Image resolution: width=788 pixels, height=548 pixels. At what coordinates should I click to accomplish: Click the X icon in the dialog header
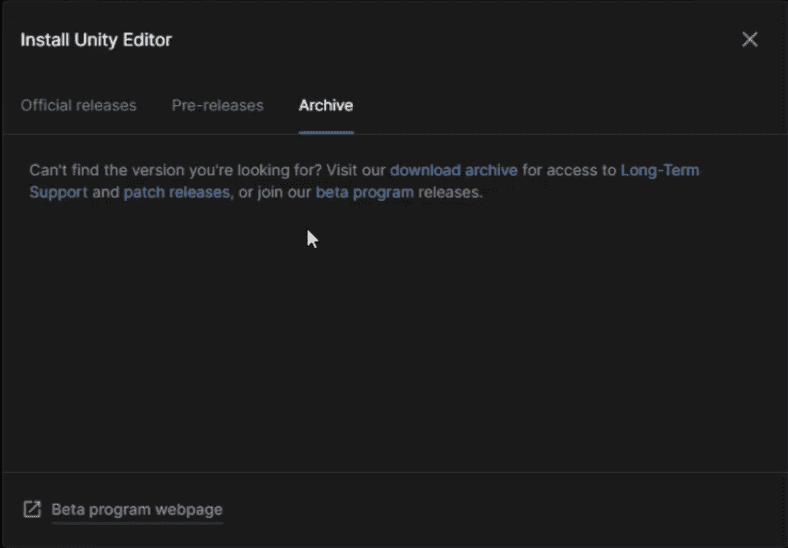click(749, 39)
